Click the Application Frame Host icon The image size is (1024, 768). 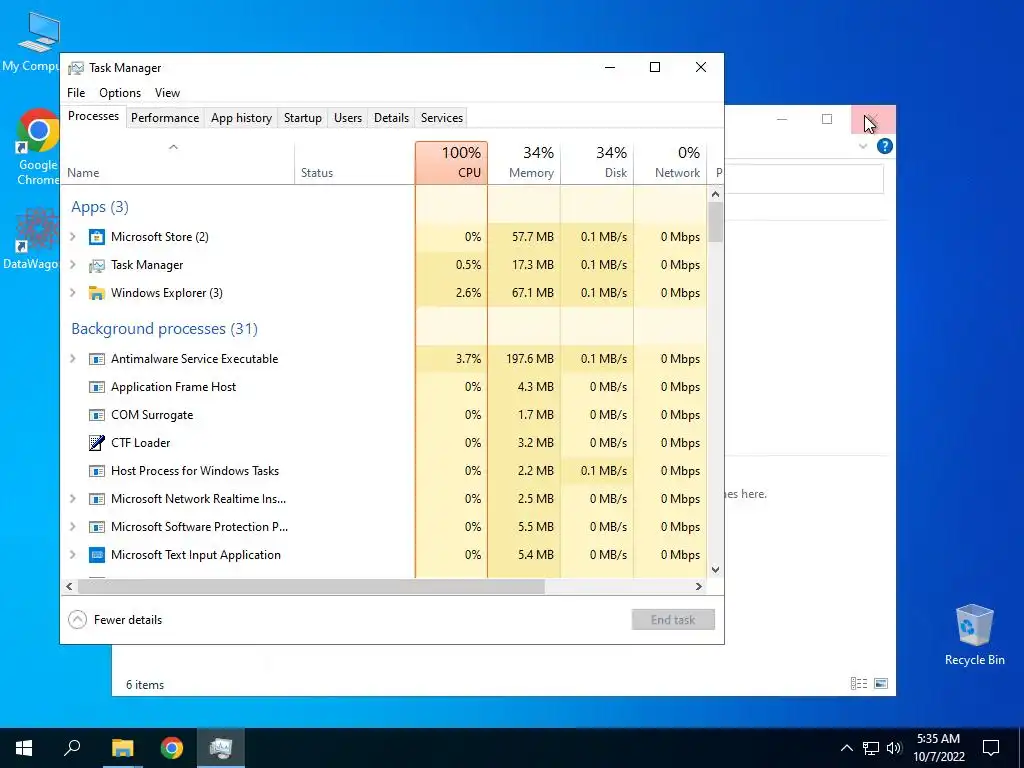pos(97,387)
